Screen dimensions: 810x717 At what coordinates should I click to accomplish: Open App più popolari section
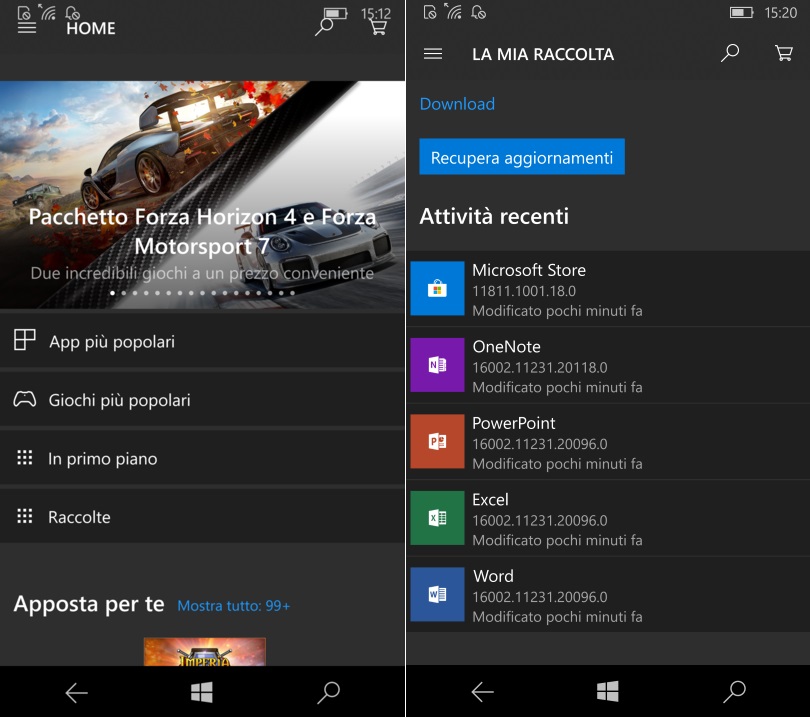202,341
